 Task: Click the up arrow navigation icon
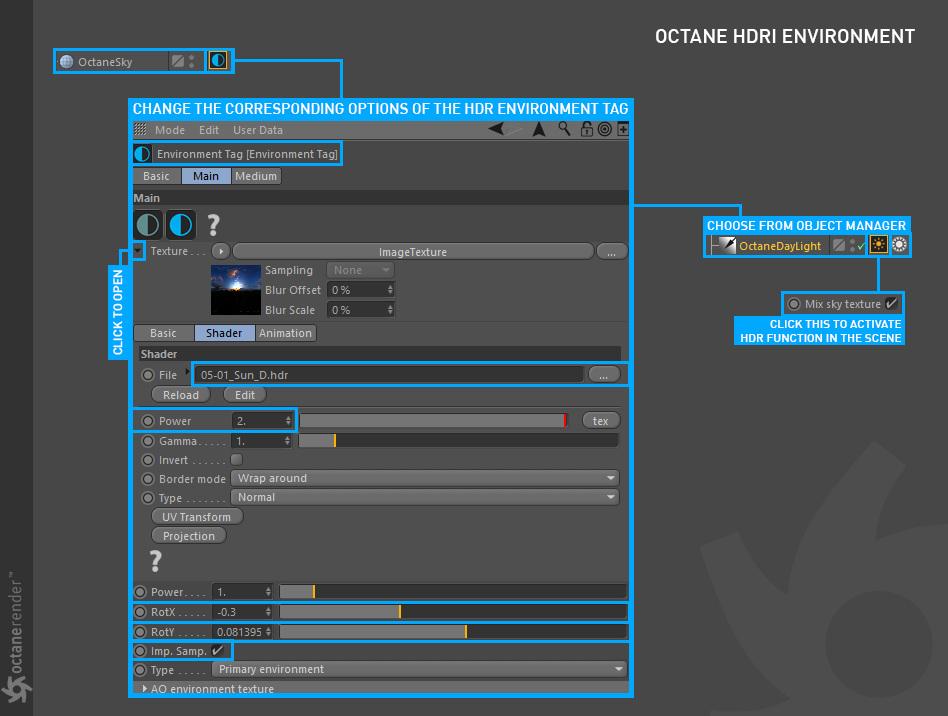click(539, 129)
